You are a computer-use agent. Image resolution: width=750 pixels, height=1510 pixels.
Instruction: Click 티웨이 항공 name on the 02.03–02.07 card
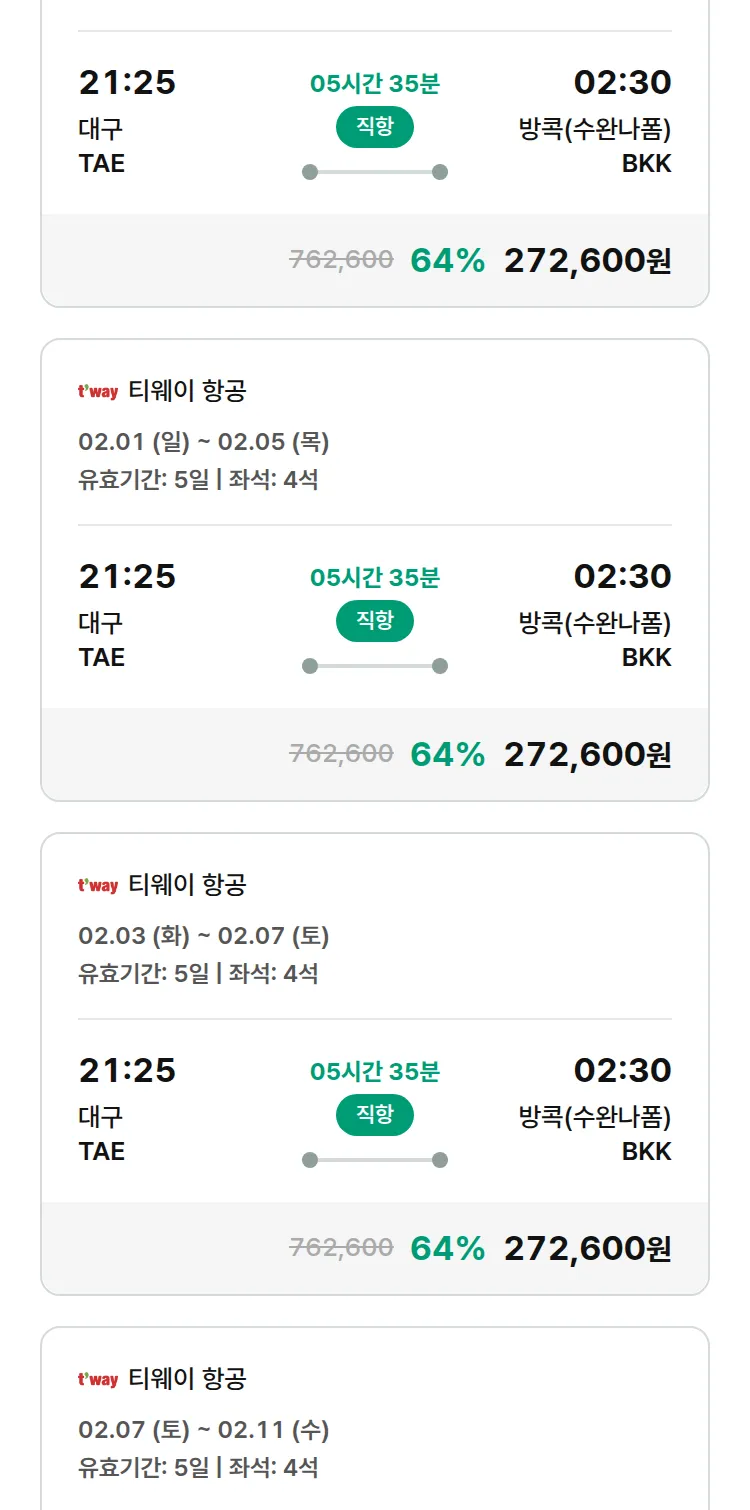click(187, 886)
